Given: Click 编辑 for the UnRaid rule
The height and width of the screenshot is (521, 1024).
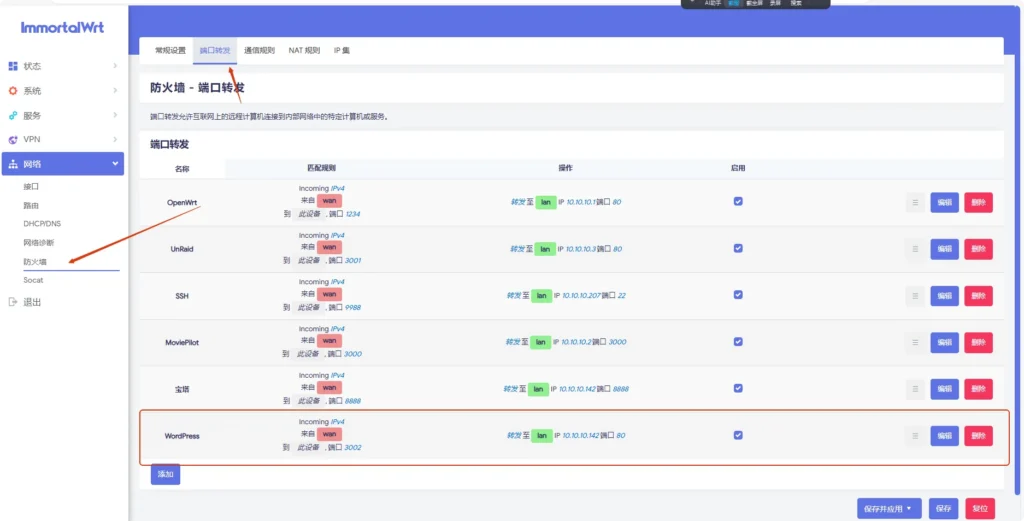Looking at the screenshot, I should click(944, 249).
